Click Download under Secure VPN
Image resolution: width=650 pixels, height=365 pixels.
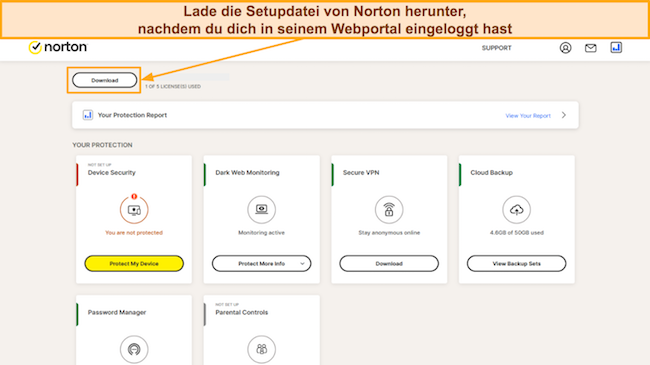pos(389,263)
